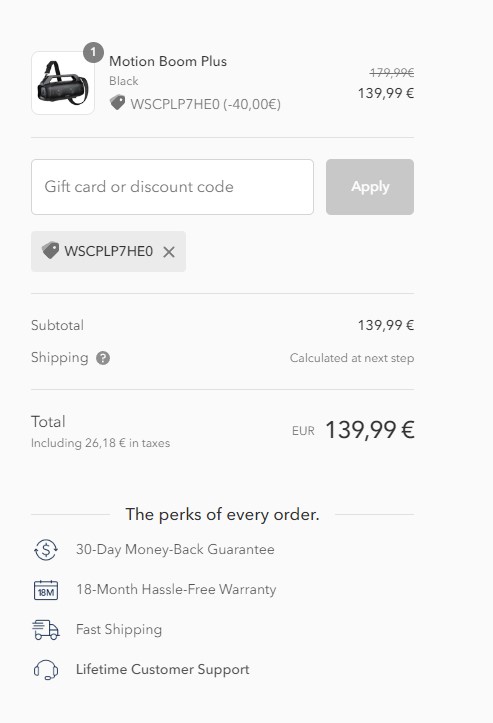Focus the gift card or discount code field
493x723 pixels.
(x=172, y=187)
